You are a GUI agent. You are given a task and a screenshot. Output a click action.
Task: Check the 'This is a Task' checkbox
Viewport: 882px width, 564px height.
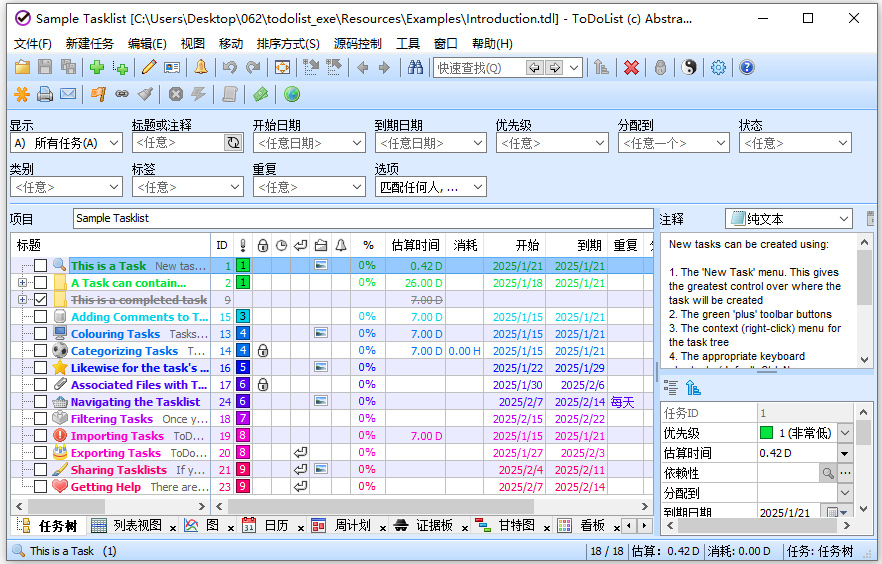41,266
